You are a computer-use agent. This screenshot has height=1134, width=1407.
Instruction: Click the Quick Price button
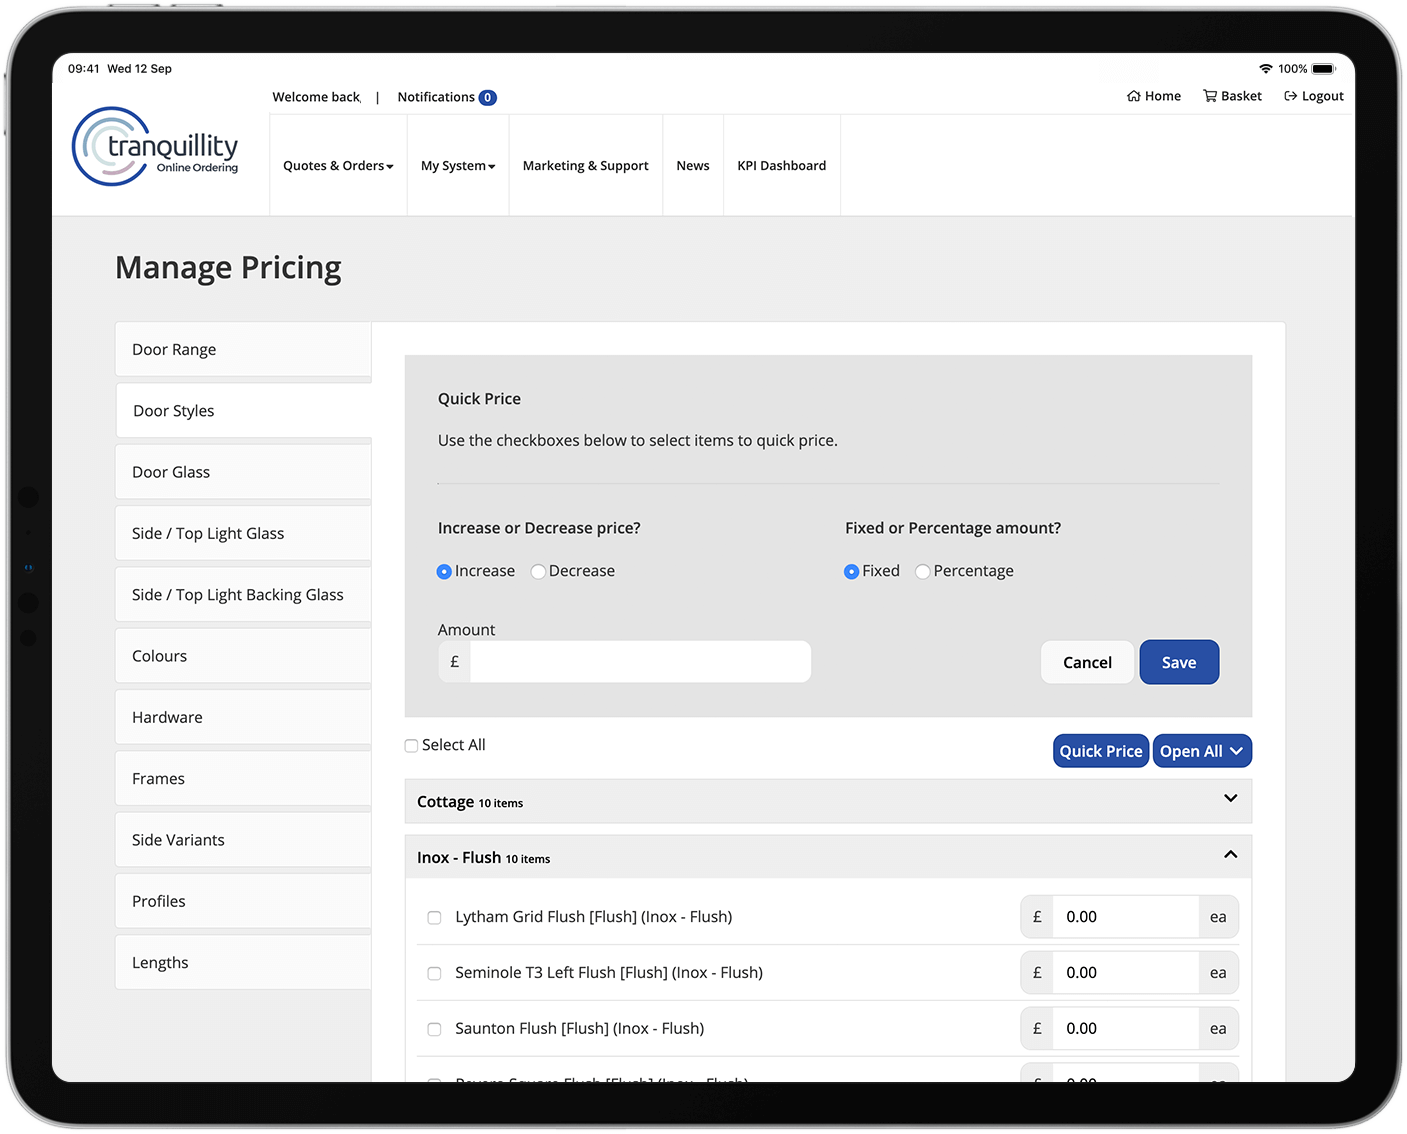point(1101,751)
